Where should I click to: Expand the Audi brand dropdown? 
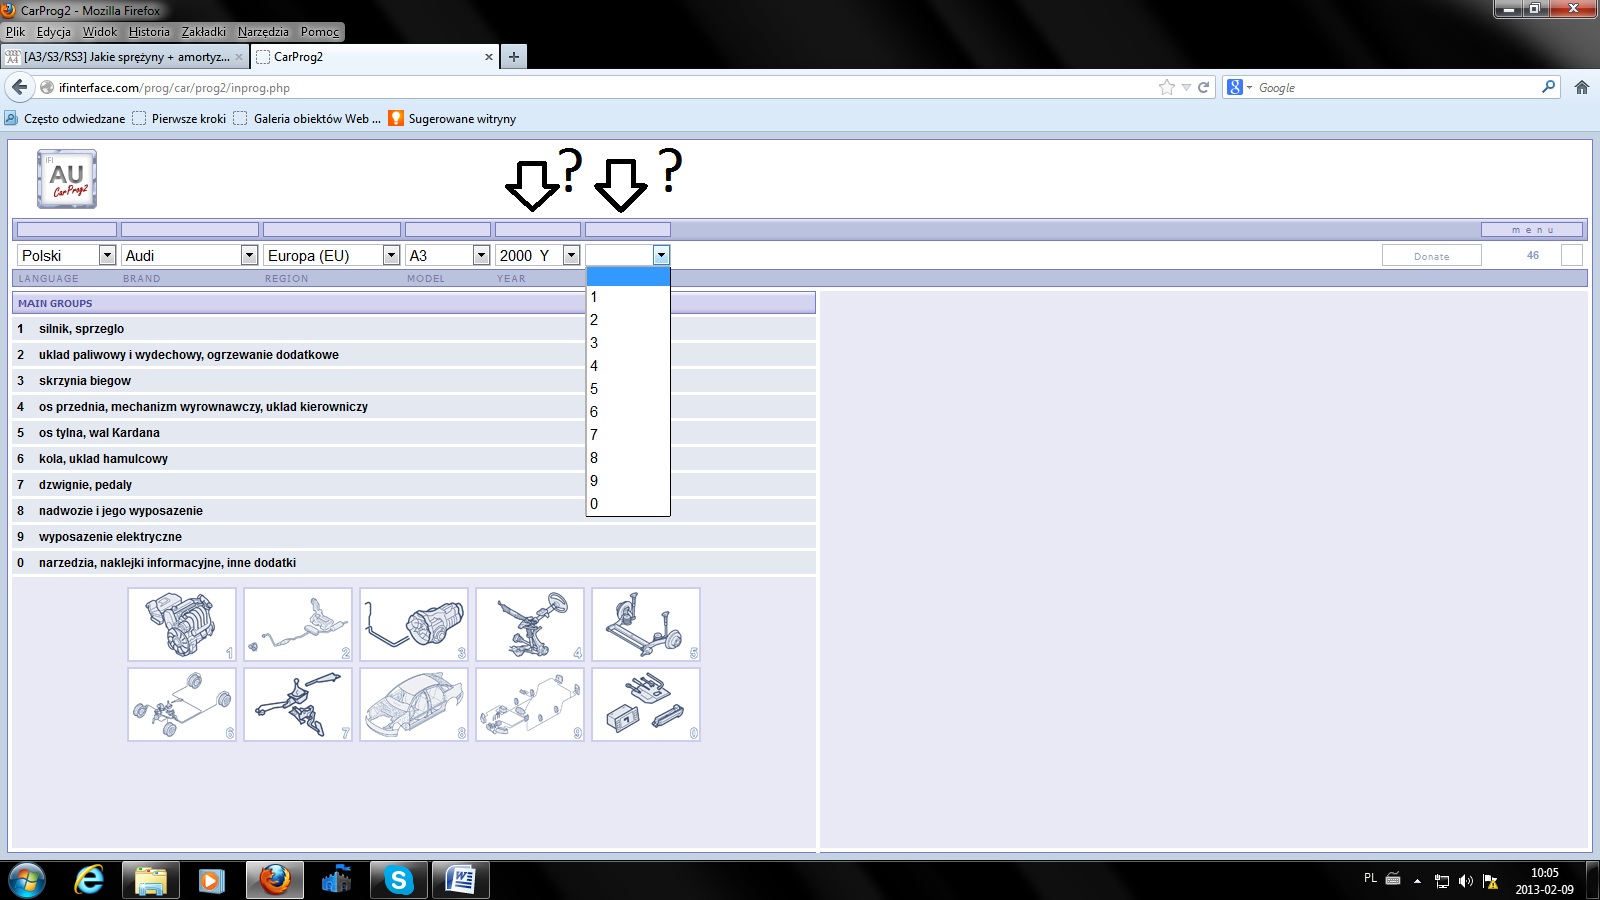click(x=249, y=255)
